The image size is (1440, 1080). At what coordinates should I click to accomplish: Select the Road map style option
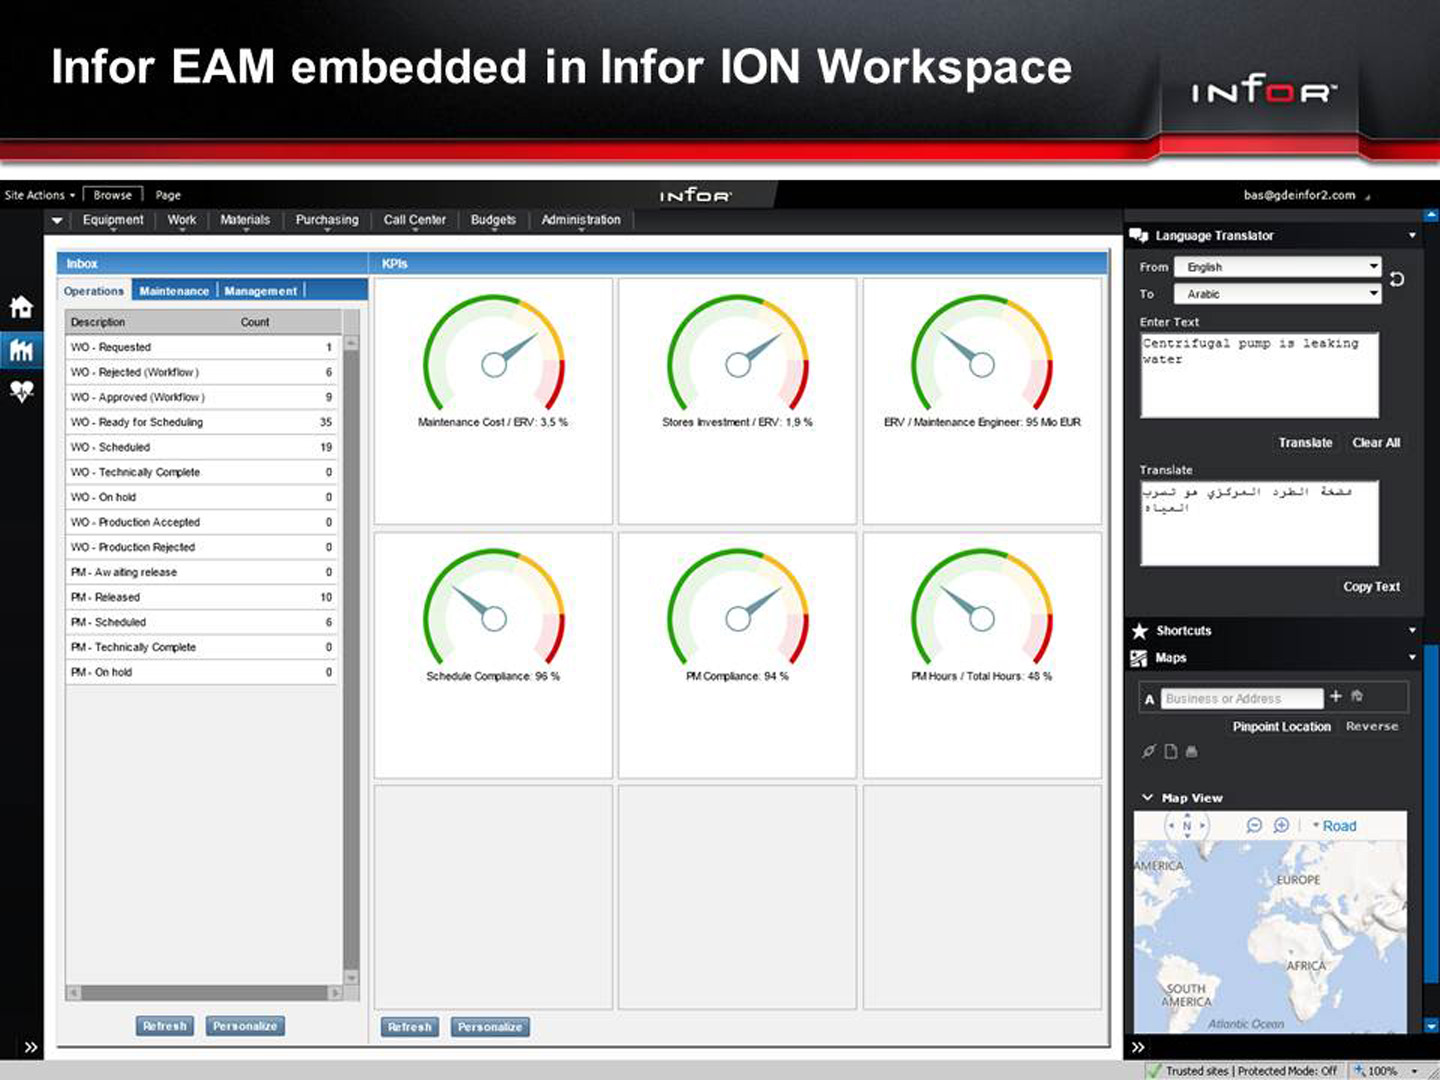pos(1340,826)
